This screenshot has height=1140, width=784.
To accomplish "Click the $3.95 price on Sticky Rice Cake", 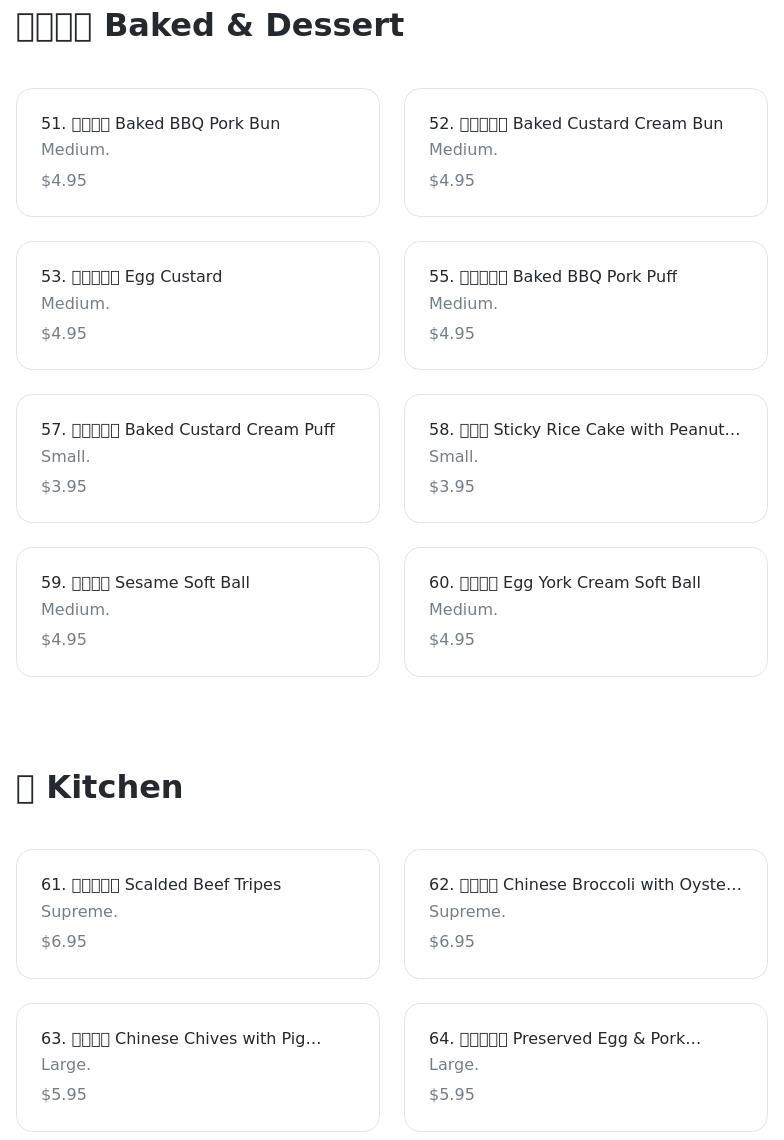I will pos(452,487).
